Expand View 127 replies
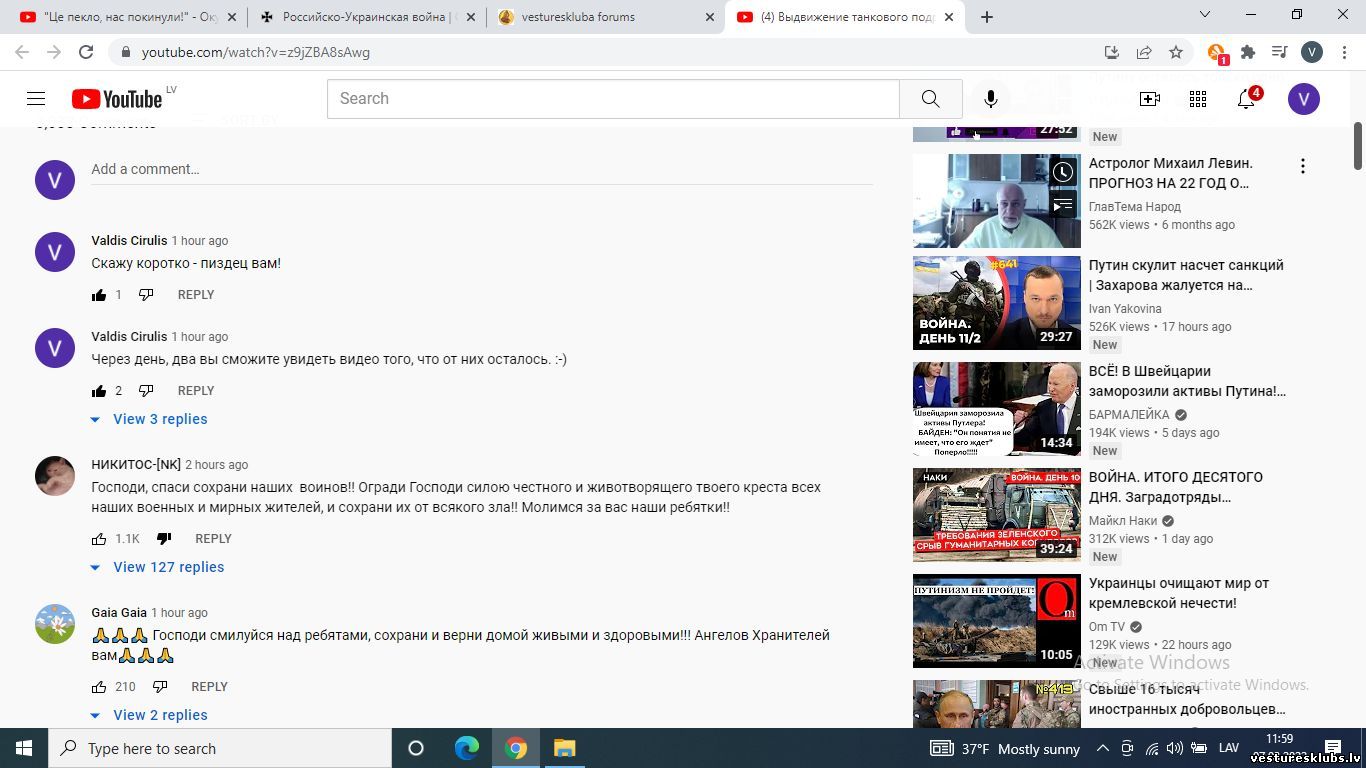 157,567
